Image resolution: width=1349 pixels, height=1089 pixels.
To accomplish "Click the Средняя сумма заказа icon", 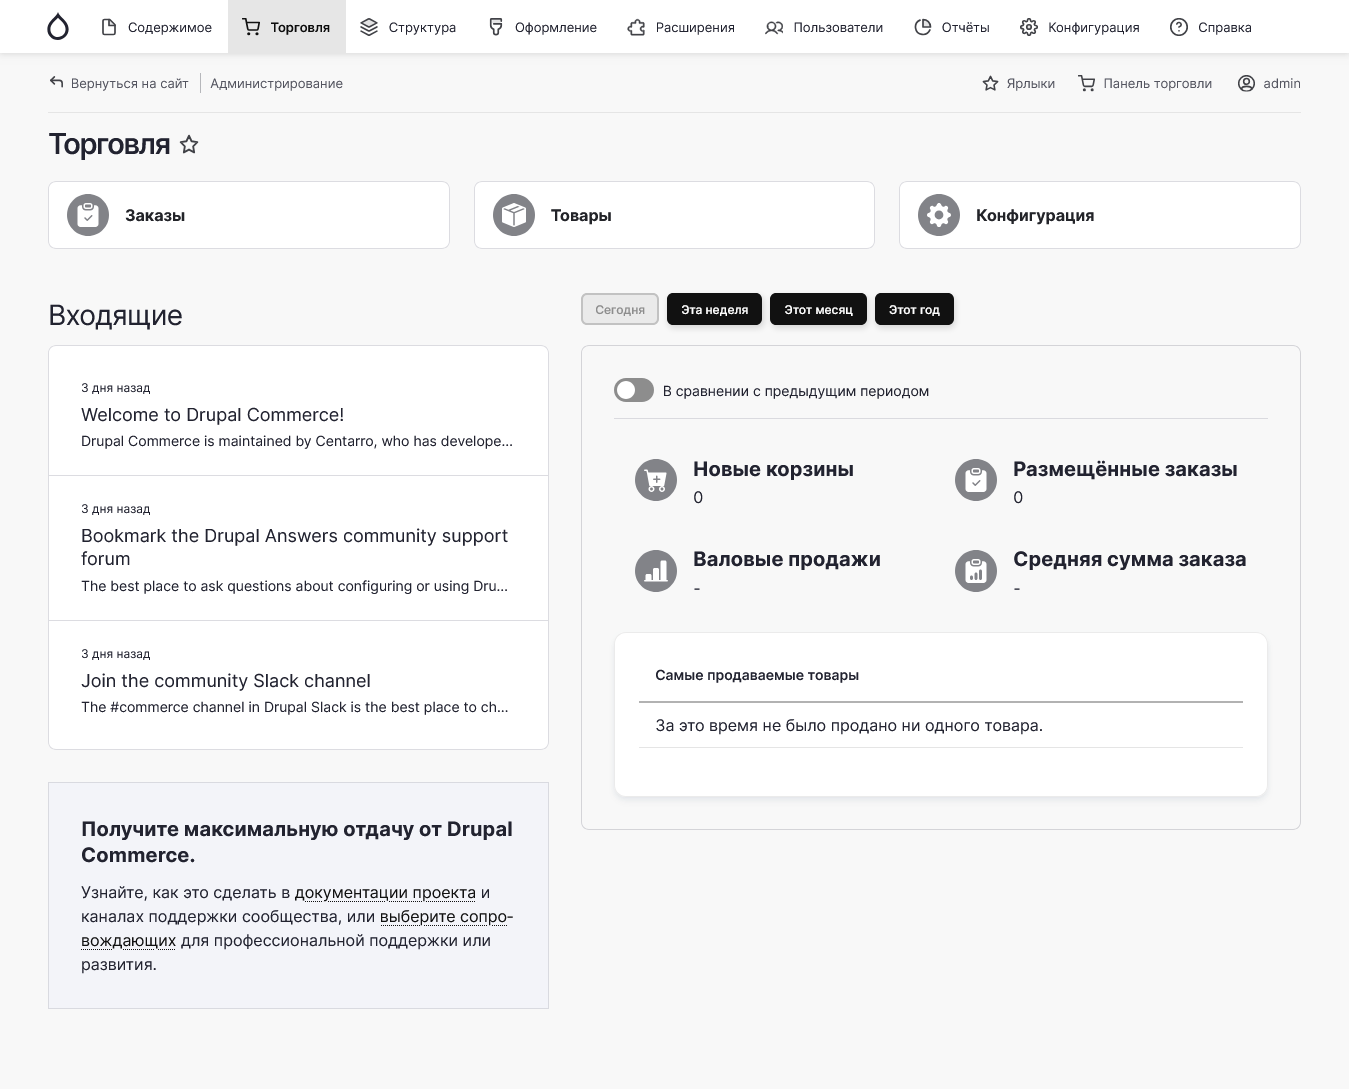I will (976, 571).
